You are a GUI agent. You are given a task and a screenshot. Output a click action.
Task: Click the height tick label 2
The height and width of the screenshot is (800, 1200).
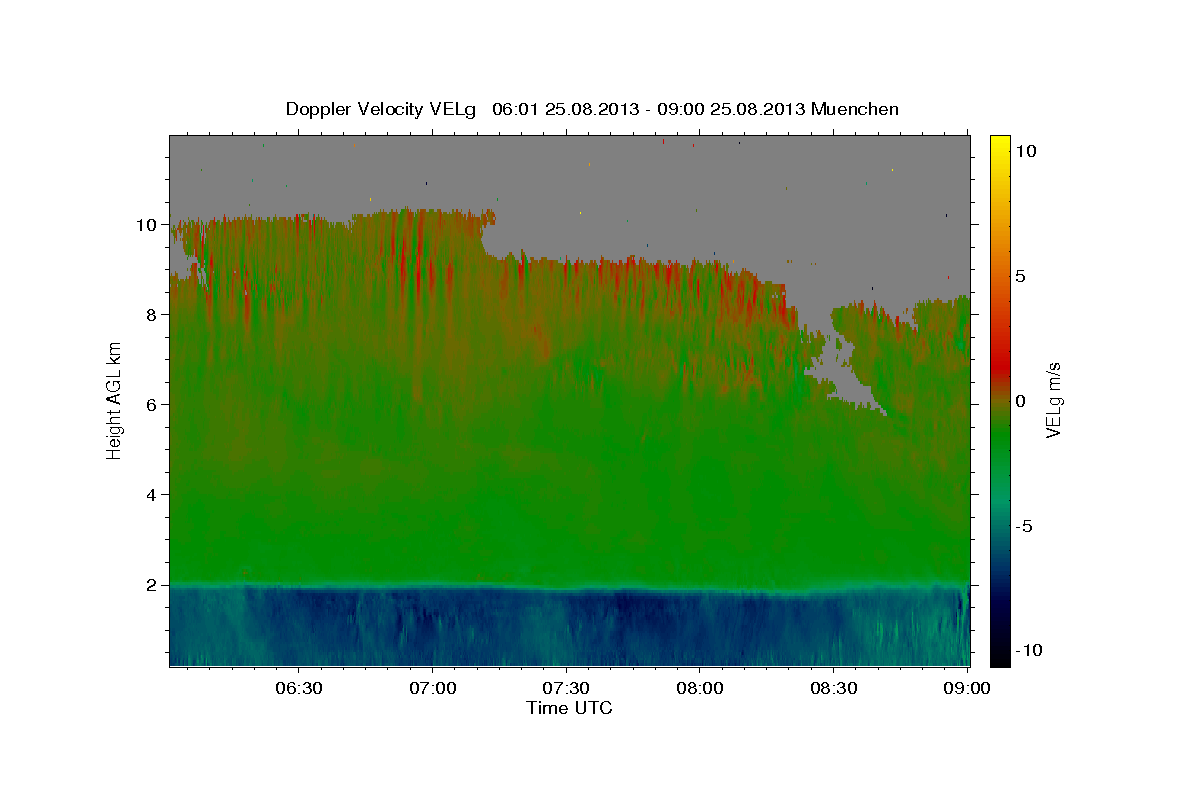point(151,585)
